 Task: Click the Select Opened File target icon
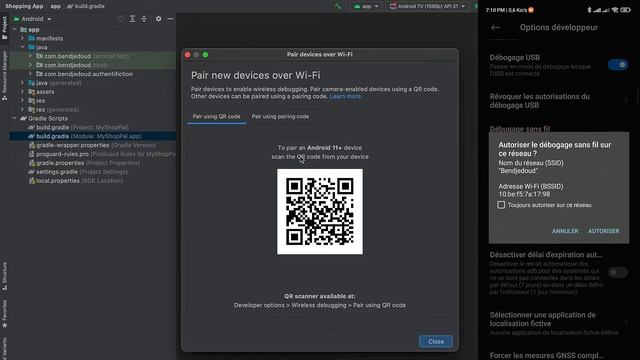pyautogui.click(x=121, y=19)
